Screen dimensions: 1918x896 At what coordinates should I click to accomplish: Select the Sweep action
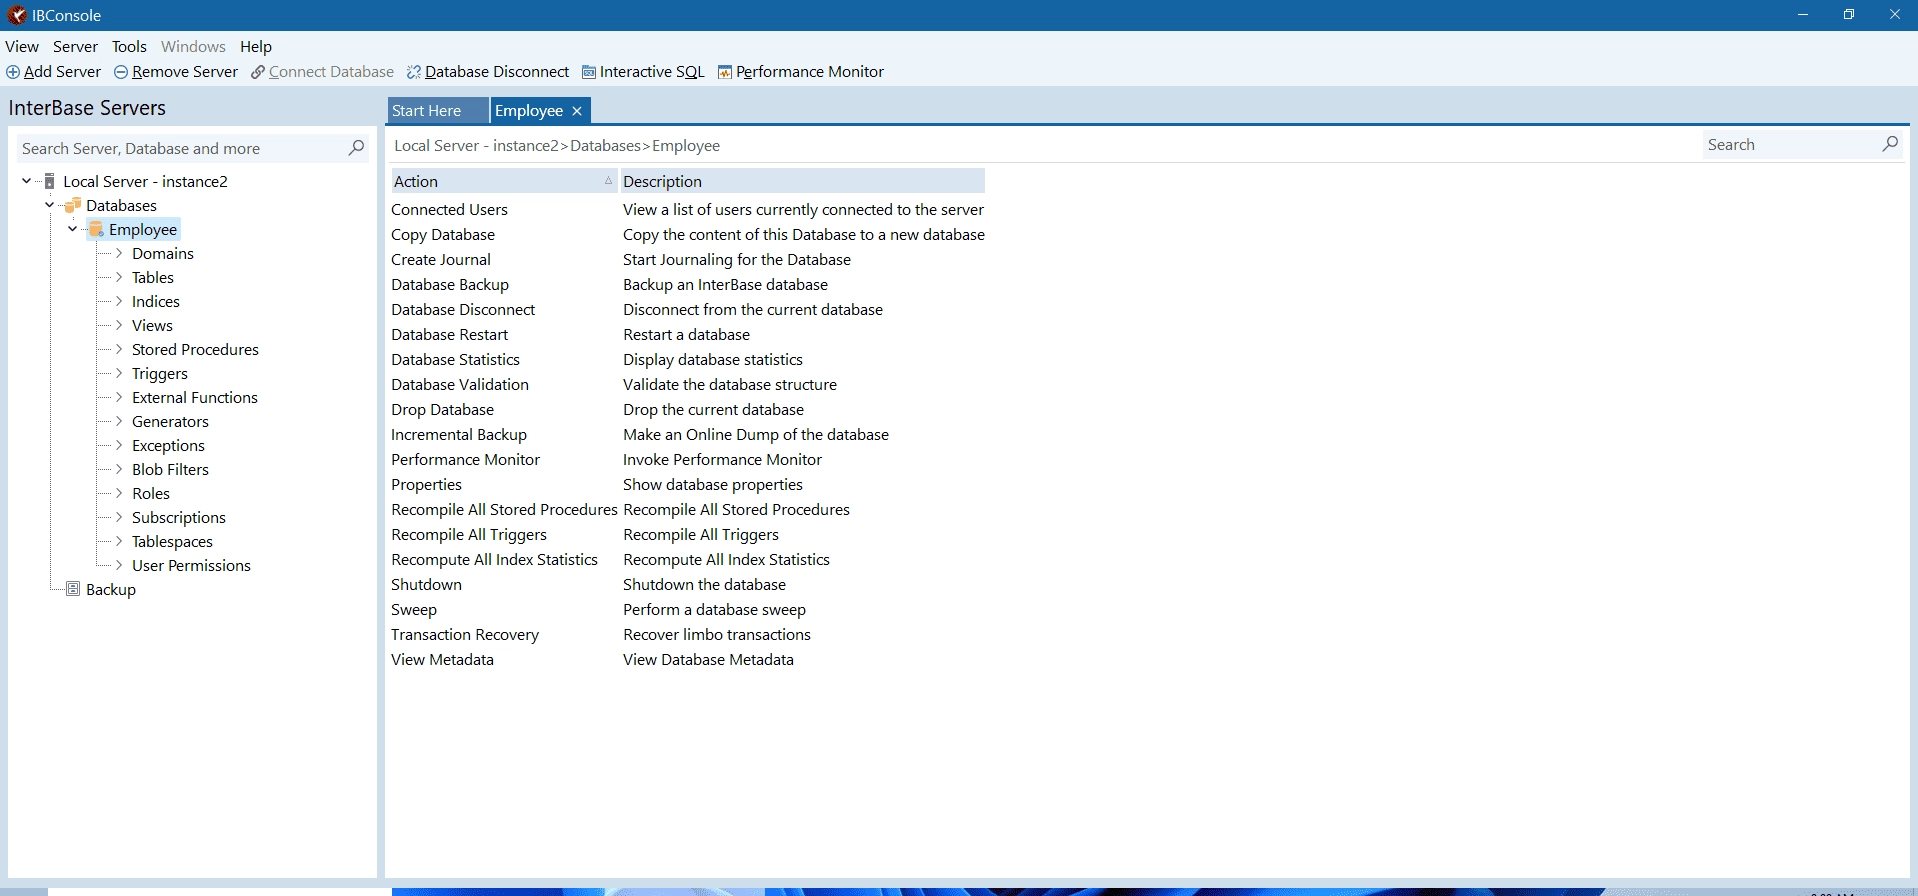click(414, 609)
